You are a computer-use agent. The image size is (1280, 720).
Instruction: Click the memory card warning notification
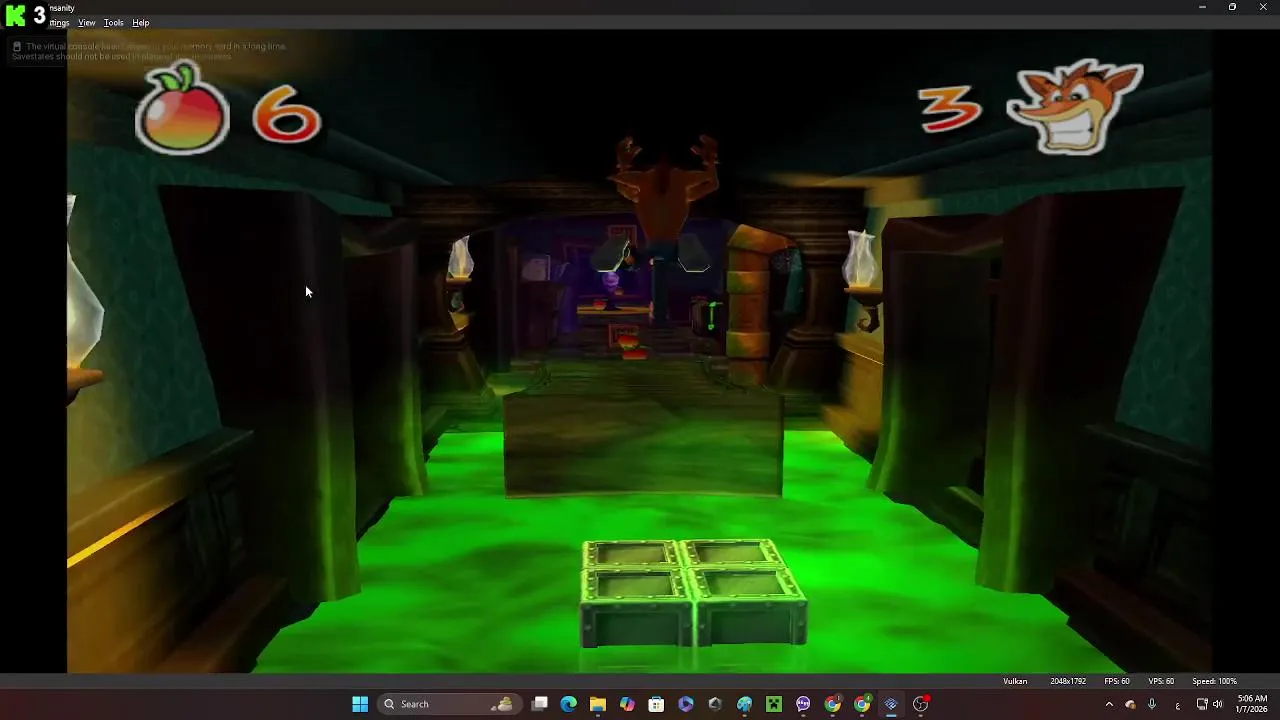[150, 51]
